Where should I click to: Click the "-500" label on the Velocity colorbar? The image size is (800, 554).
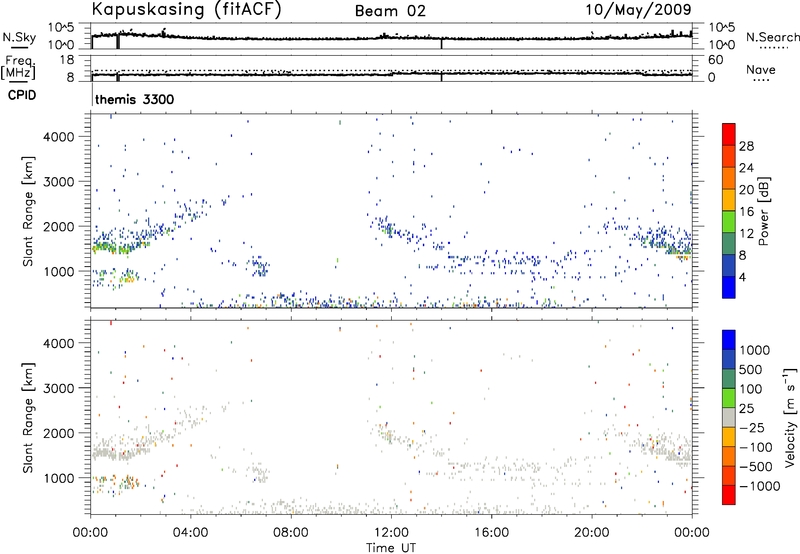coord(756,466)
